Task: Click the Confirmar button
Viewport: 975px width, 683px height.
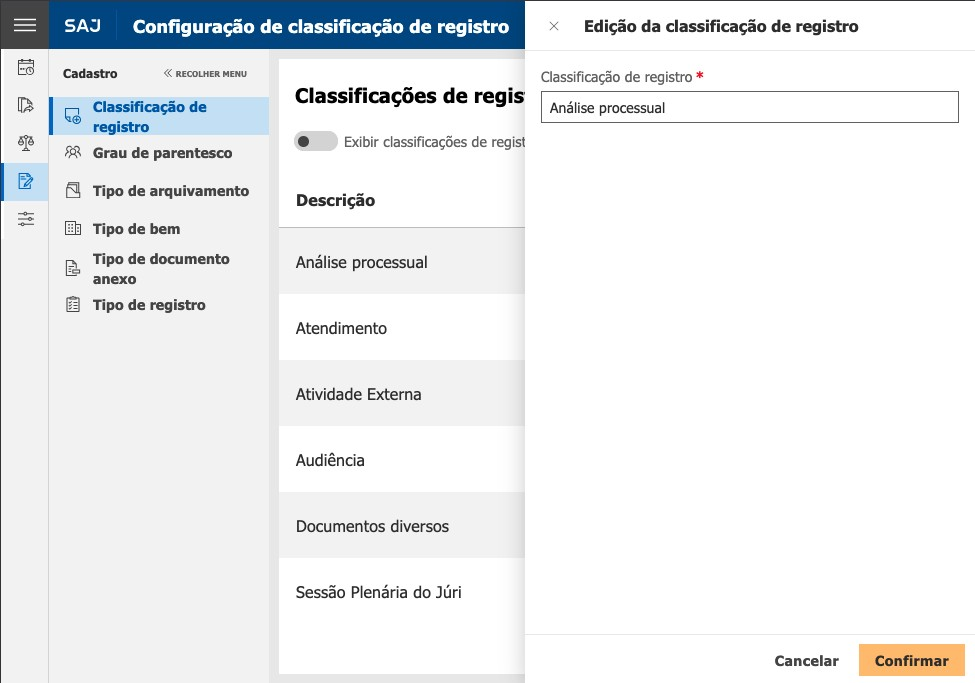Action: click(912, 661)
